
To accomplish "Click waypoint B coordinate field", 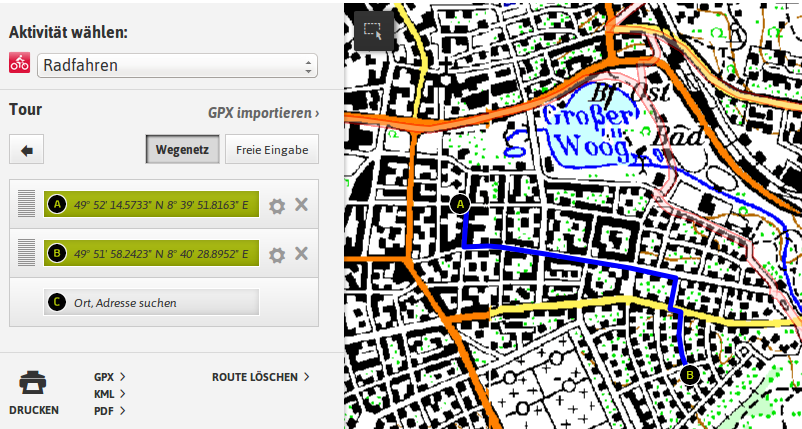I will point(151,253).
